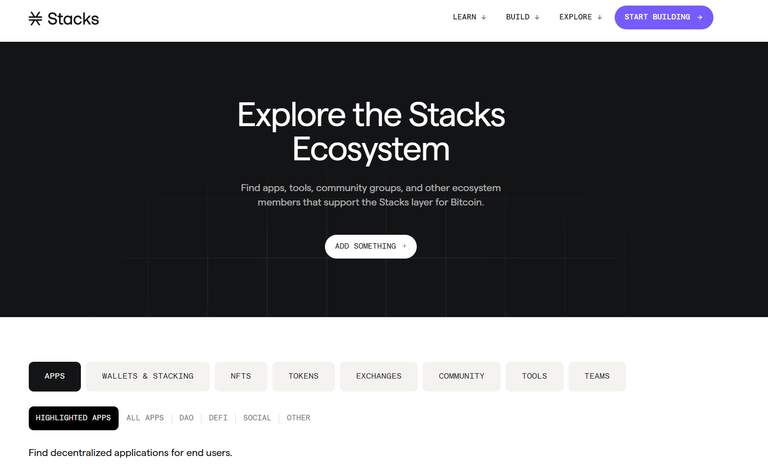Viewport: 768px width, 473px height.
Task: Filter apps by DAO
Action: click(x=186, y=418)
